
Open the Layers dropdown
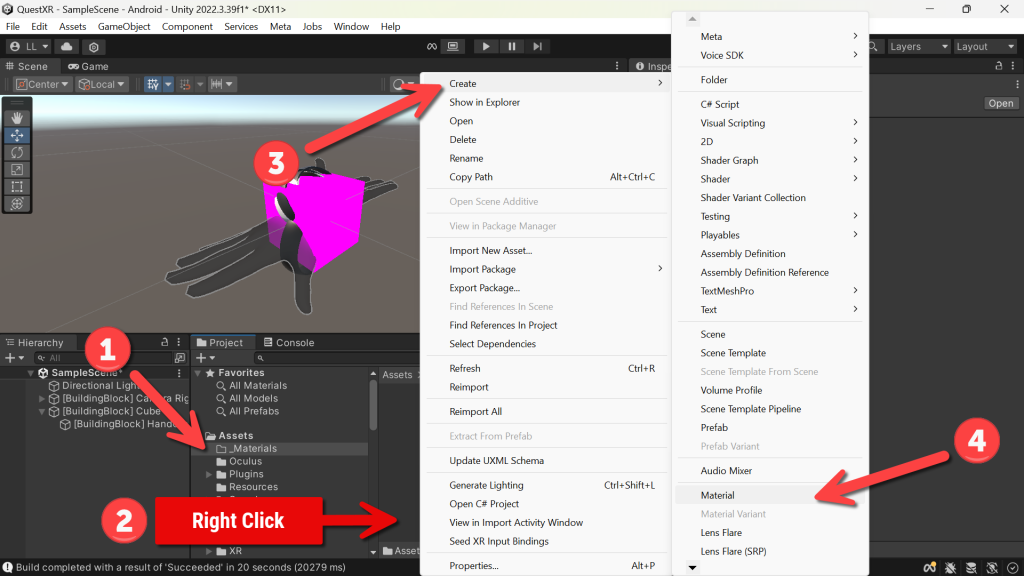click(x=918, y=46)
